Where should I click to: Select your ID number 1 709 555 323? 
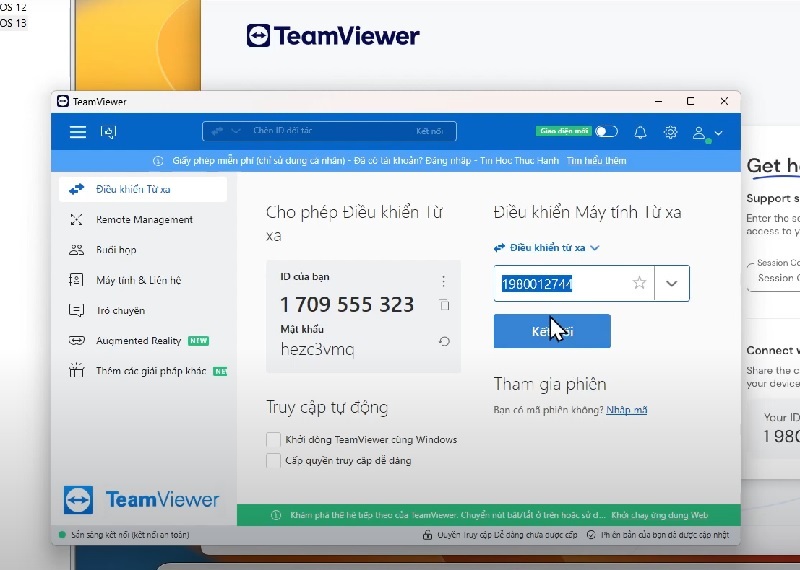347,305
